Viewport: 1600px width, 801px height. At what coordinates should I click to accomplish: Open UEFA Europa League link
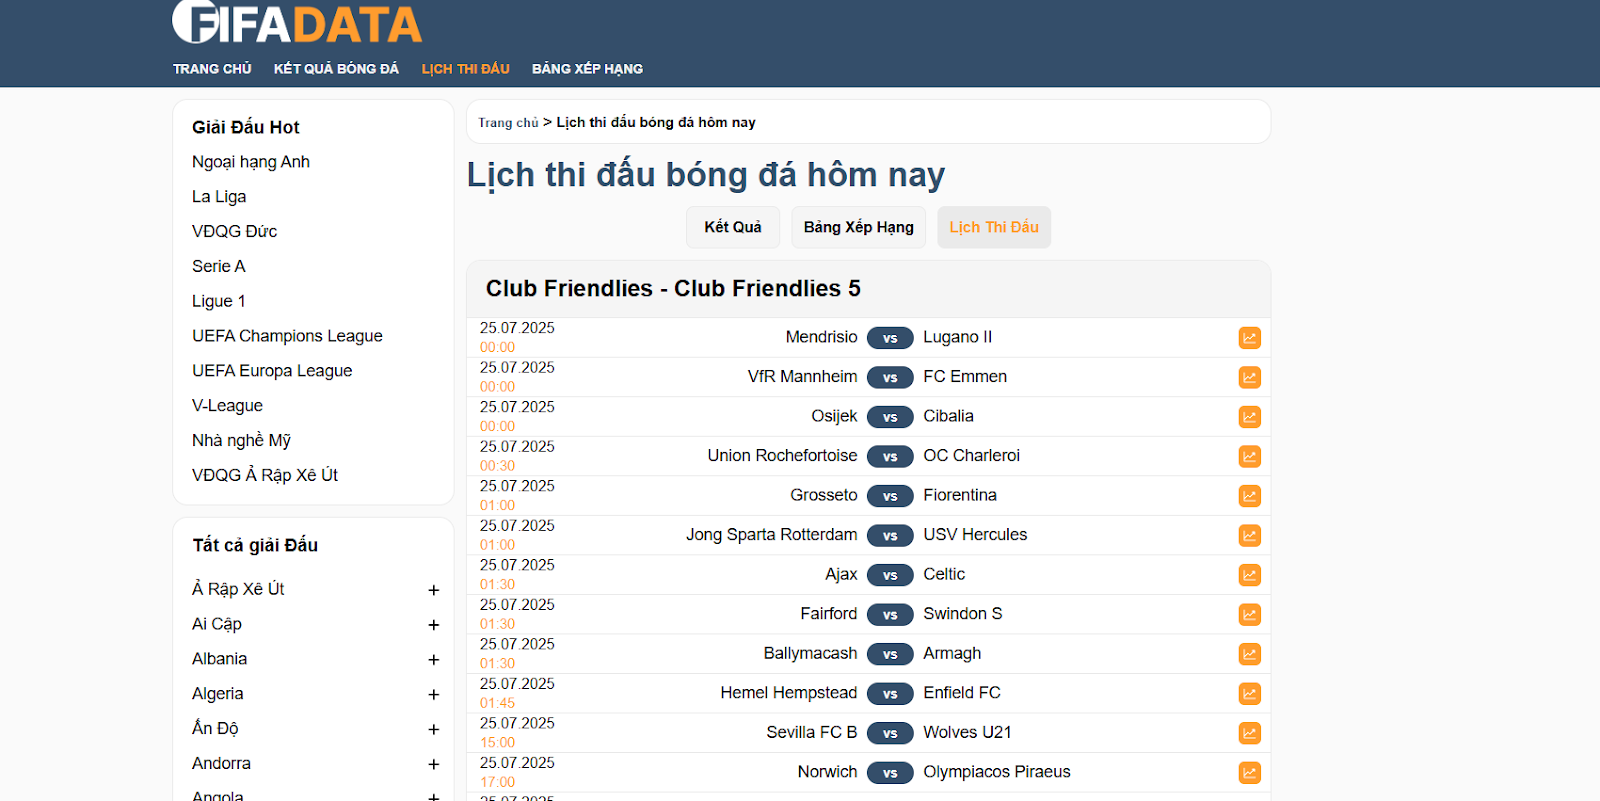pos(272,371)
